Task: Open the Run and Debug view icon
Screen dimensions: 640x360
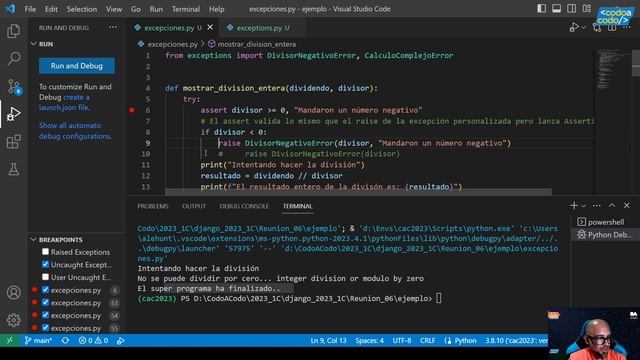Action: (x=13, y=114)
